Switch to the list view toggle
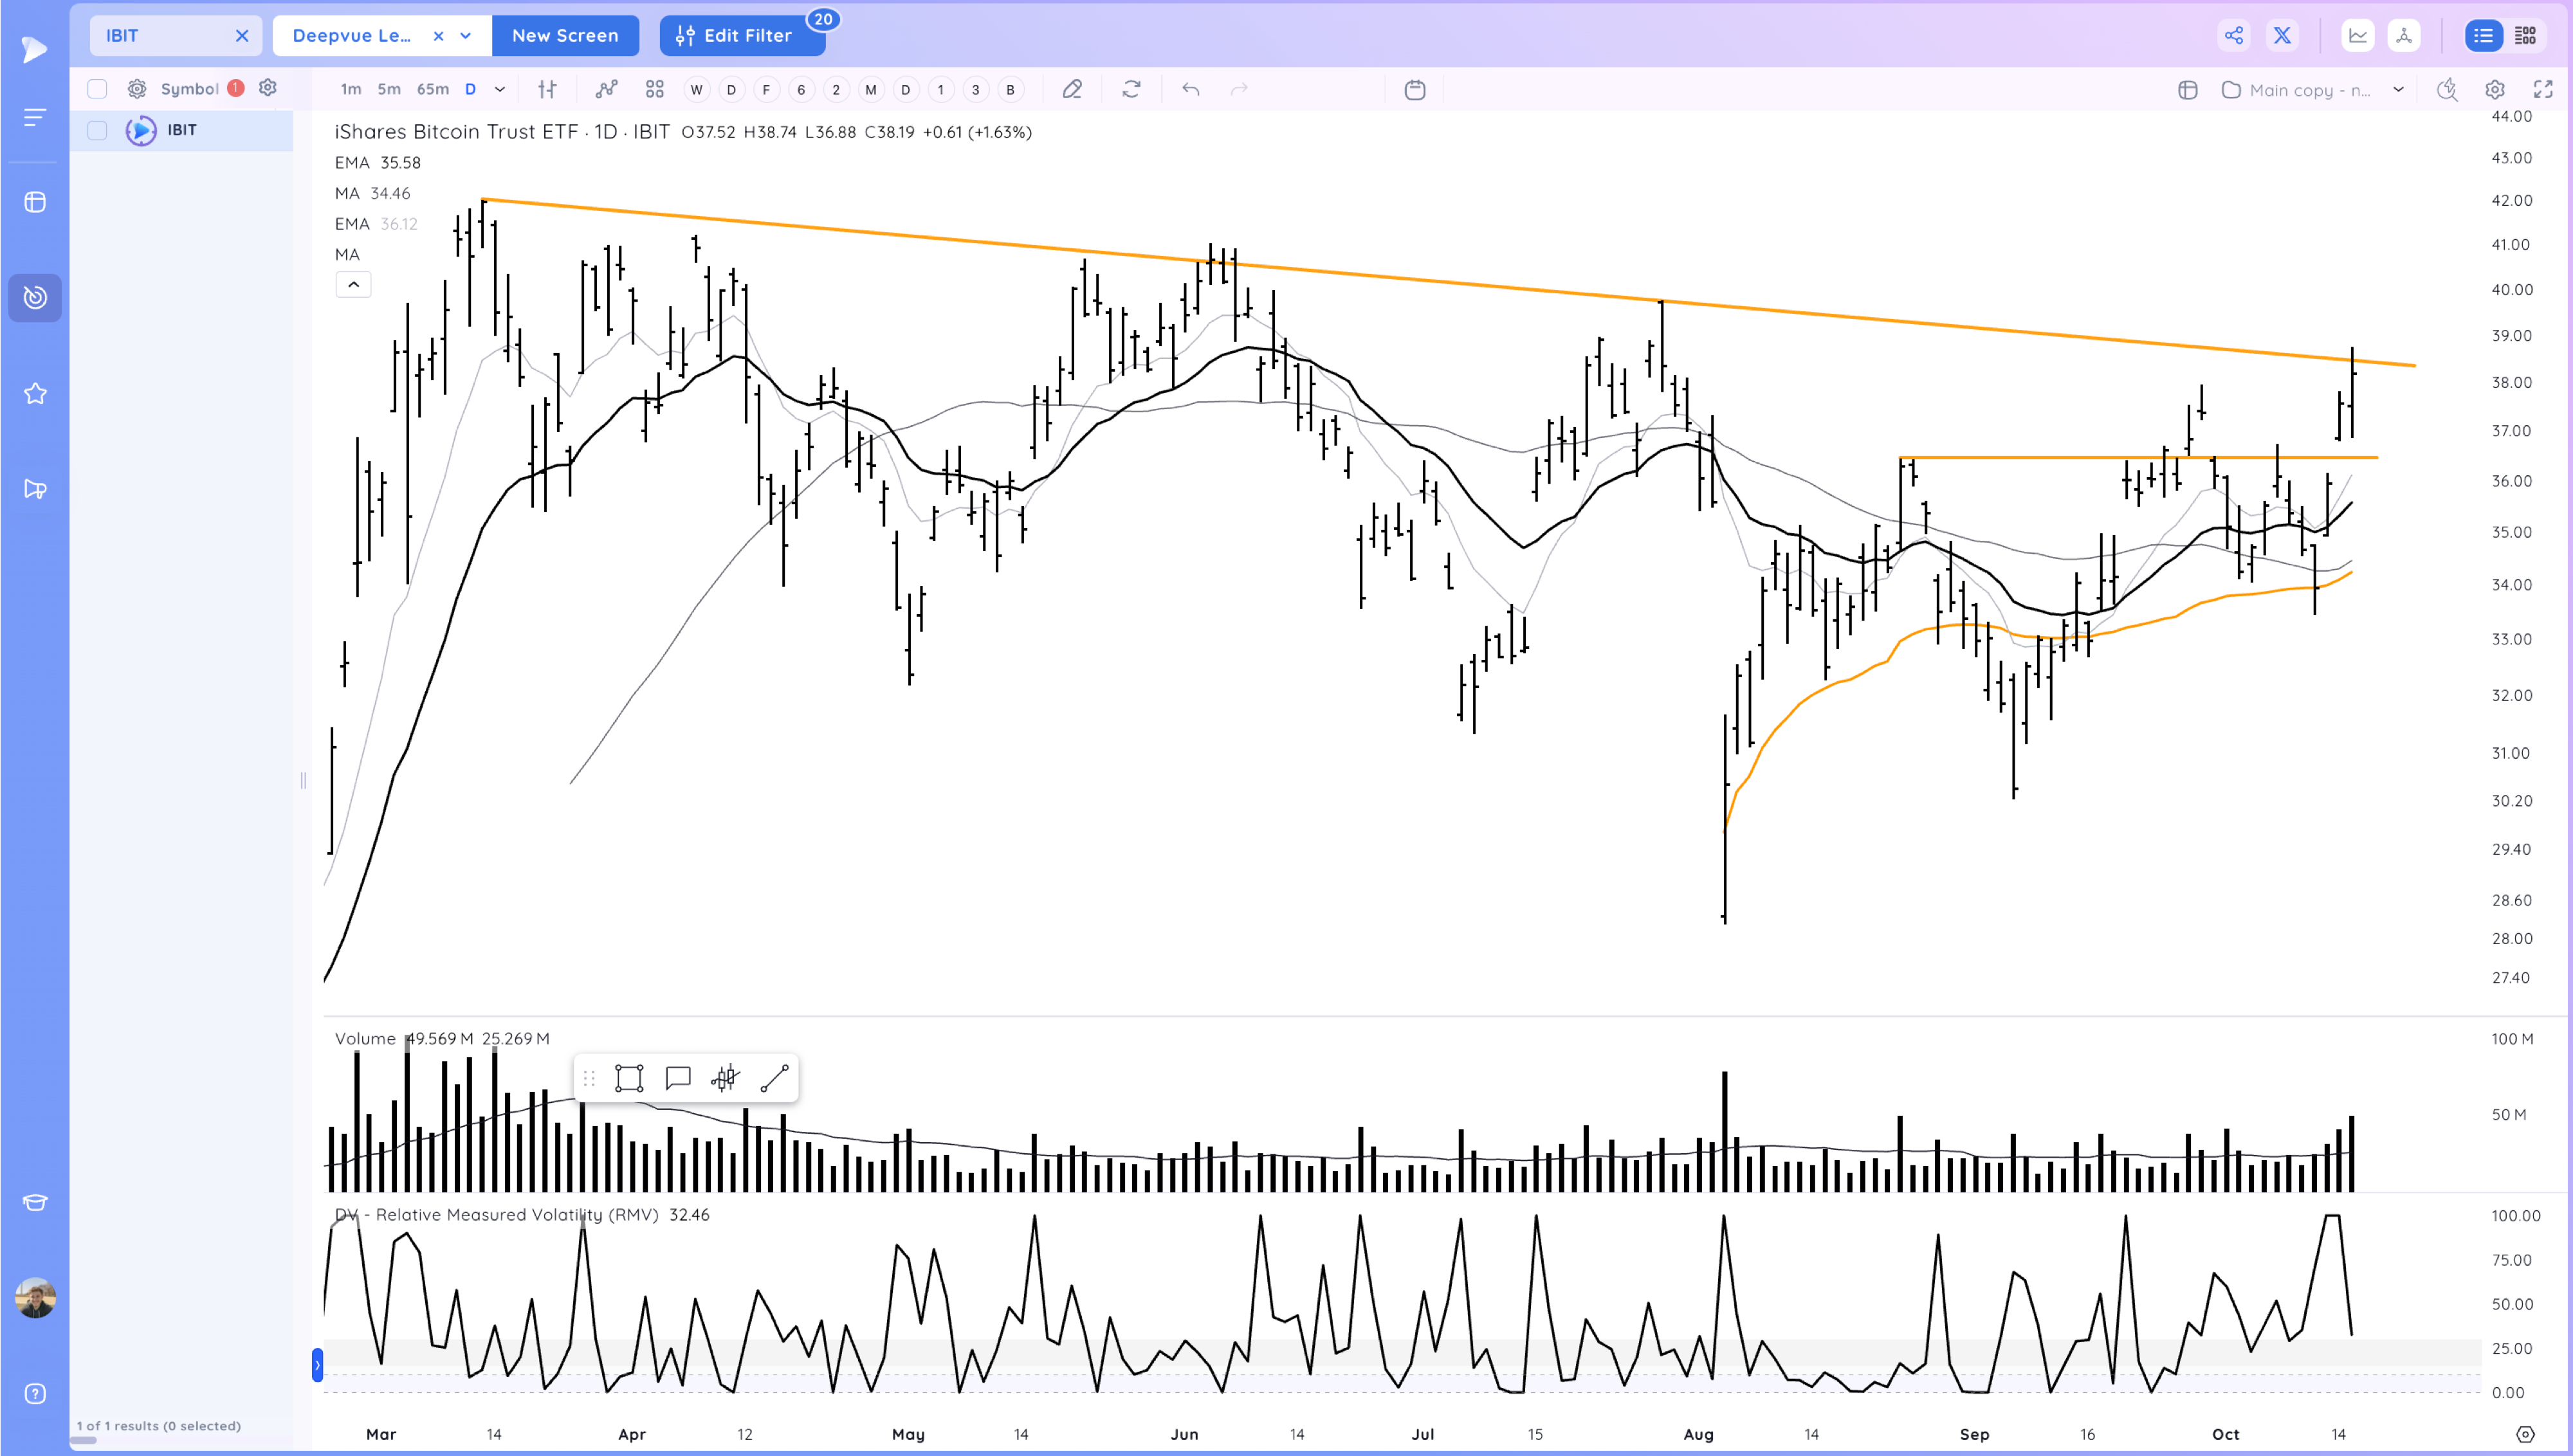This screenshot has width=2573, height=1456. pyautogui.click(x=2483, y=36)
